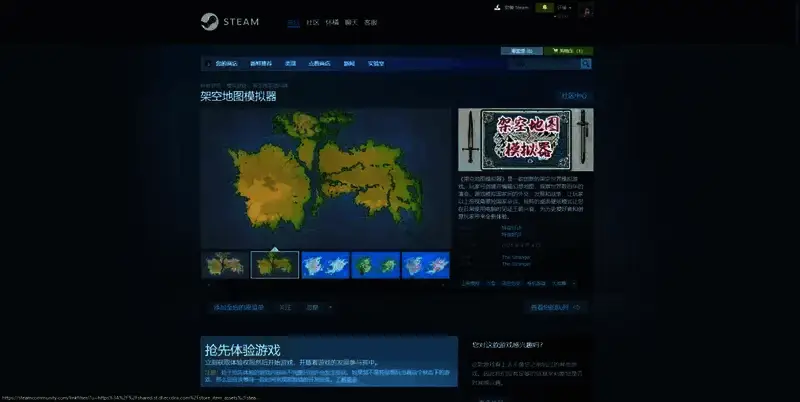Open the 新闻 news menu item
Image resolution: width=800 pixels, height=402 pixels.
pos(349,64)
